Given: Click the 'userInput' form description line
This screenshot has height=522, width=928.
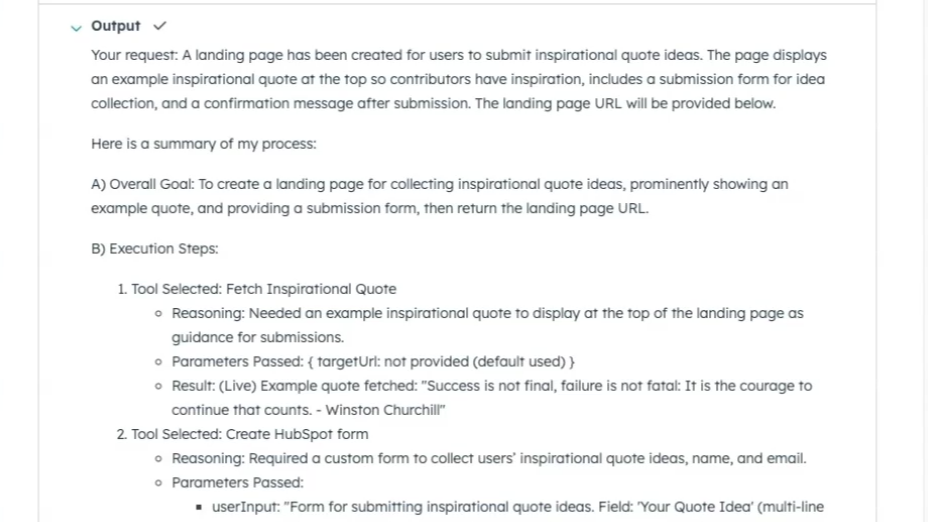Looking at the screenshot, I should click(517, 507).
